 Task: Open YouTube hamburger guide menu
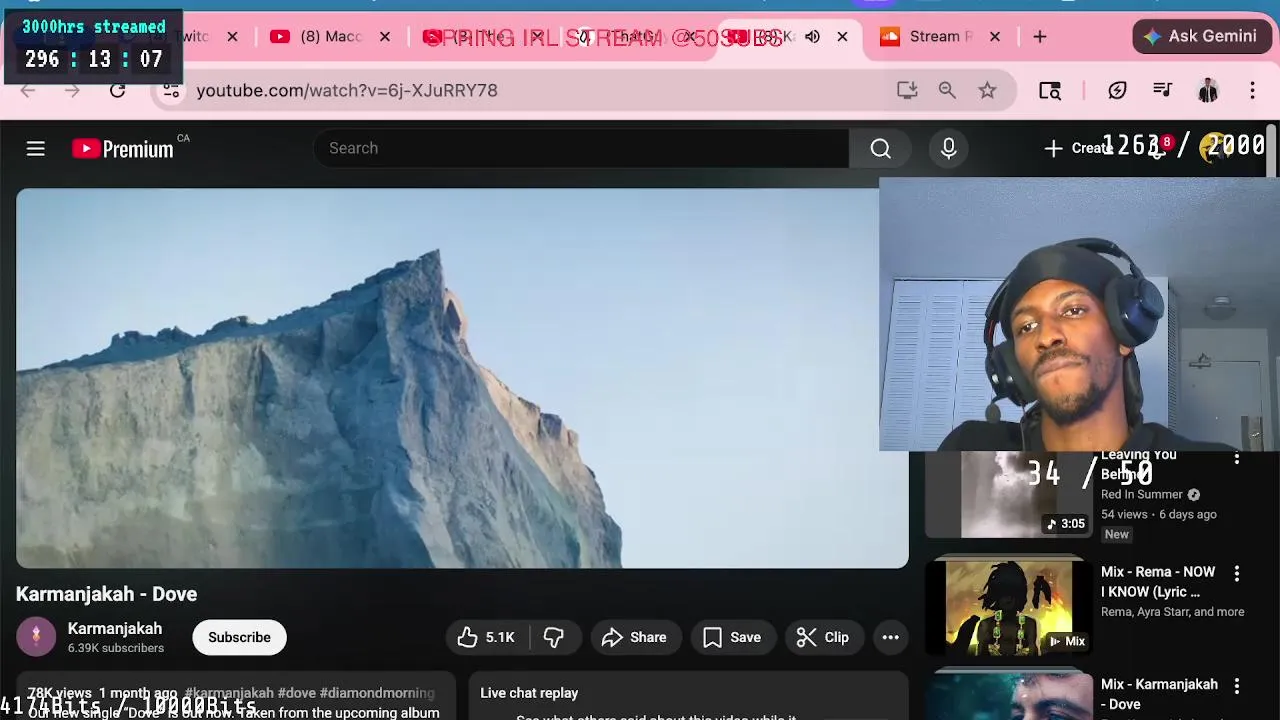click(36, 148)
